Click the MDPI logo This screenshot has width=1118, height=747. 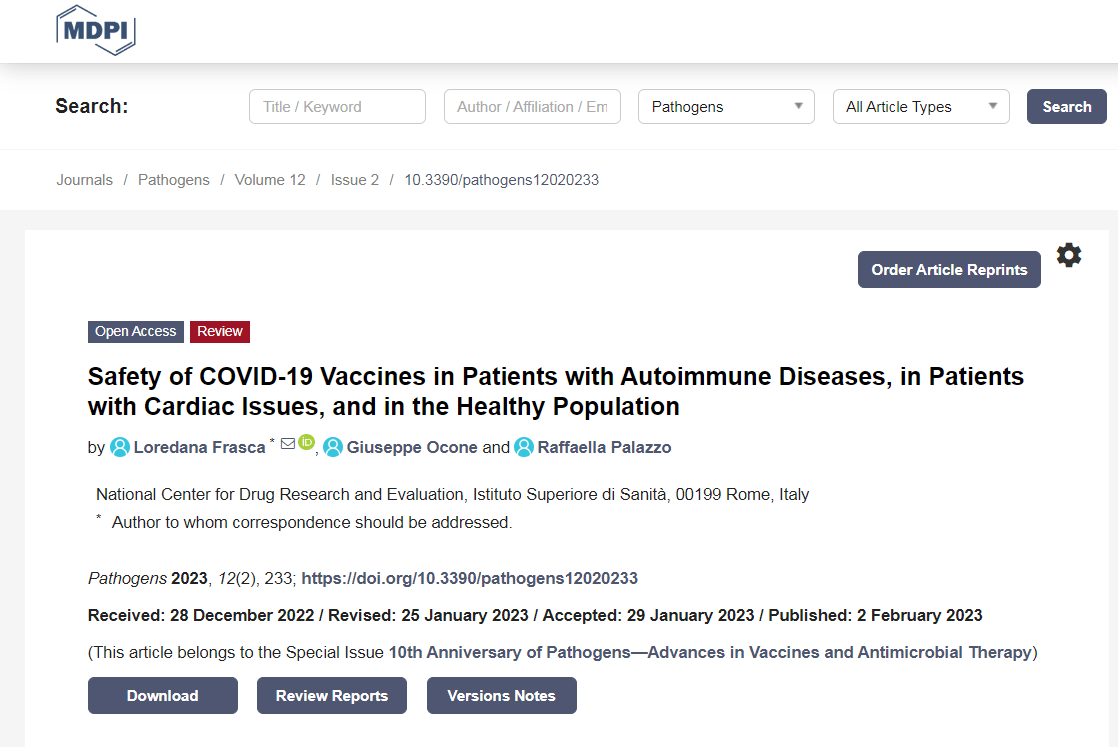pyautogui.click(x=96, y=29)
